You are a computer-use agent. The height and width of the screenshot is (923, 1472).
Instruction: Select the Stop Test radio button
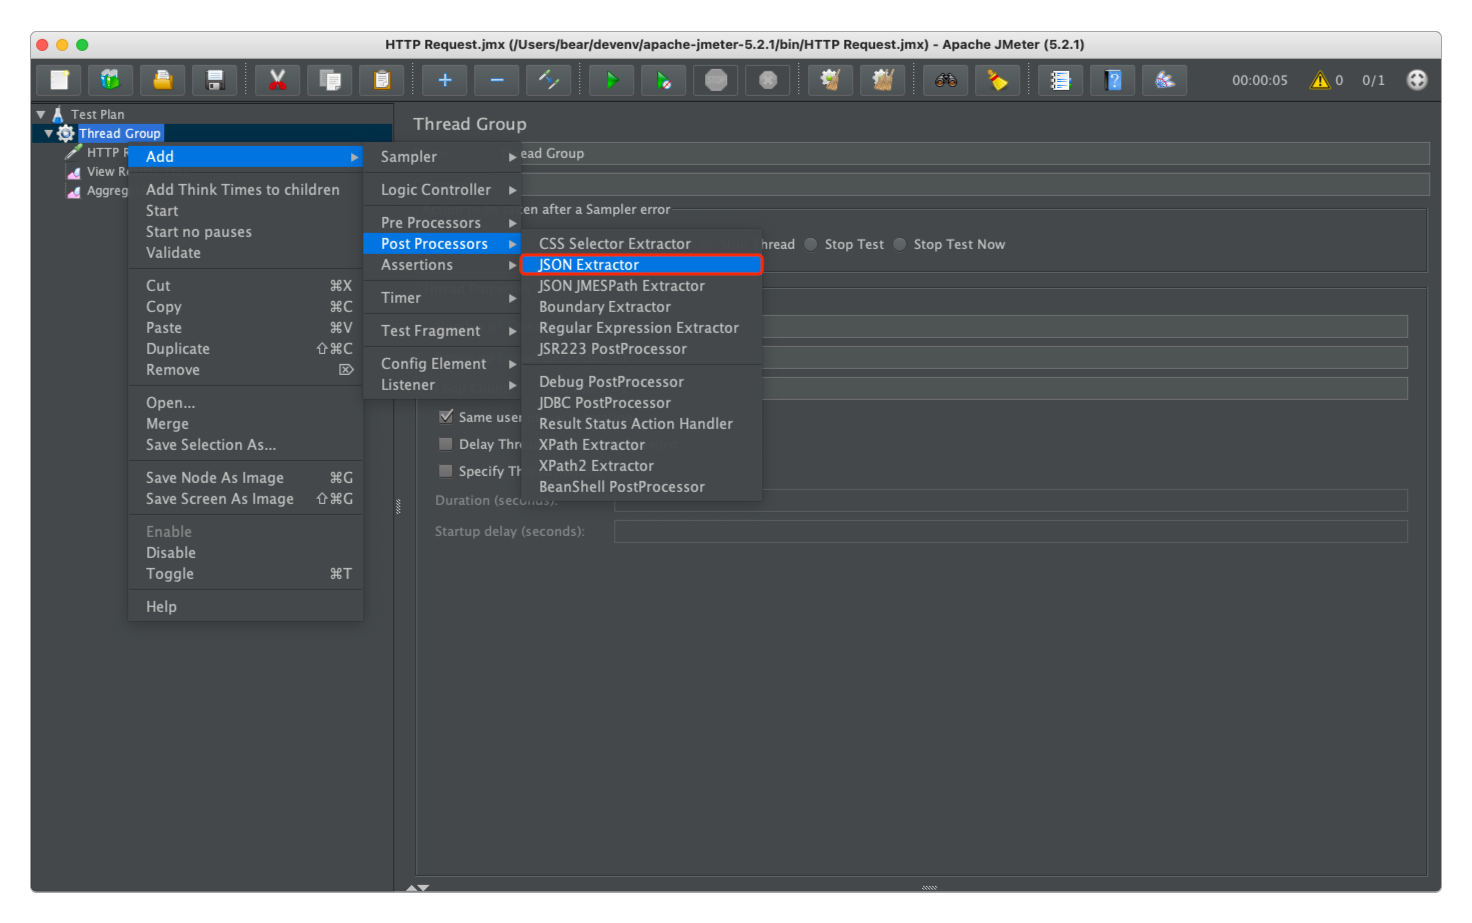point(811,244)
